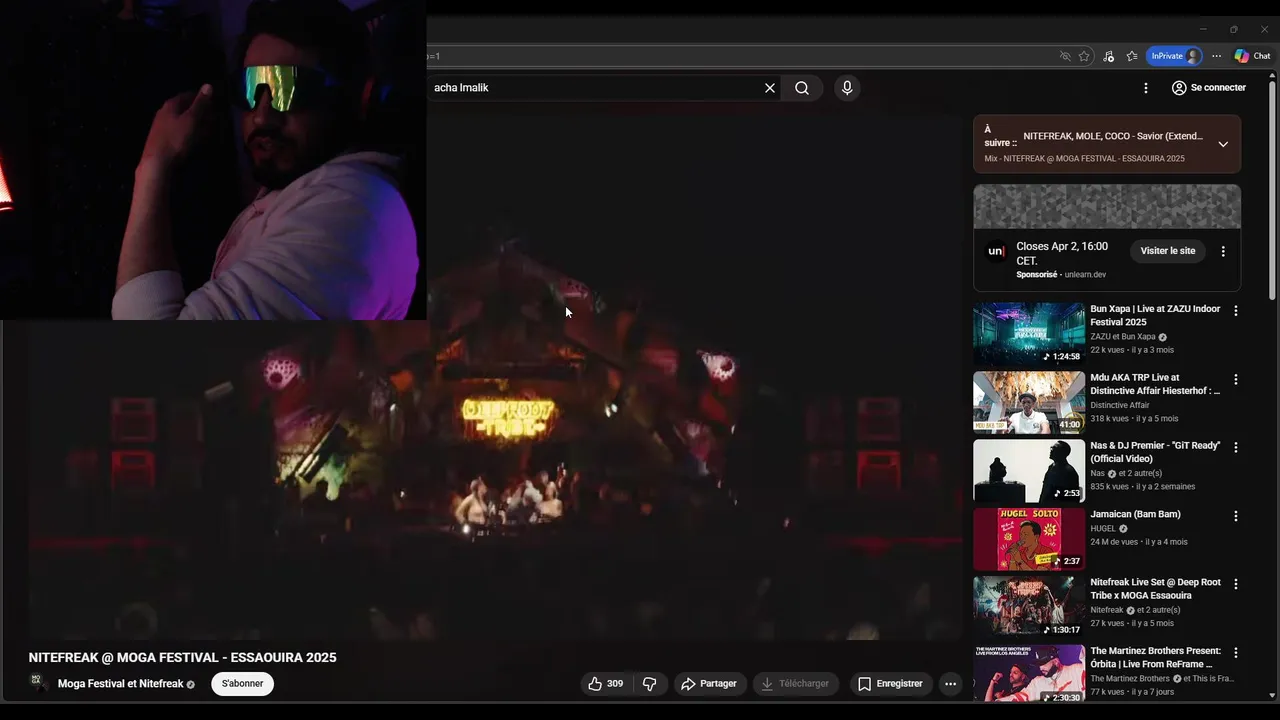Click S'abonner subscribe button
Viewport: 1280px width, 720px height.
[242, 684]
